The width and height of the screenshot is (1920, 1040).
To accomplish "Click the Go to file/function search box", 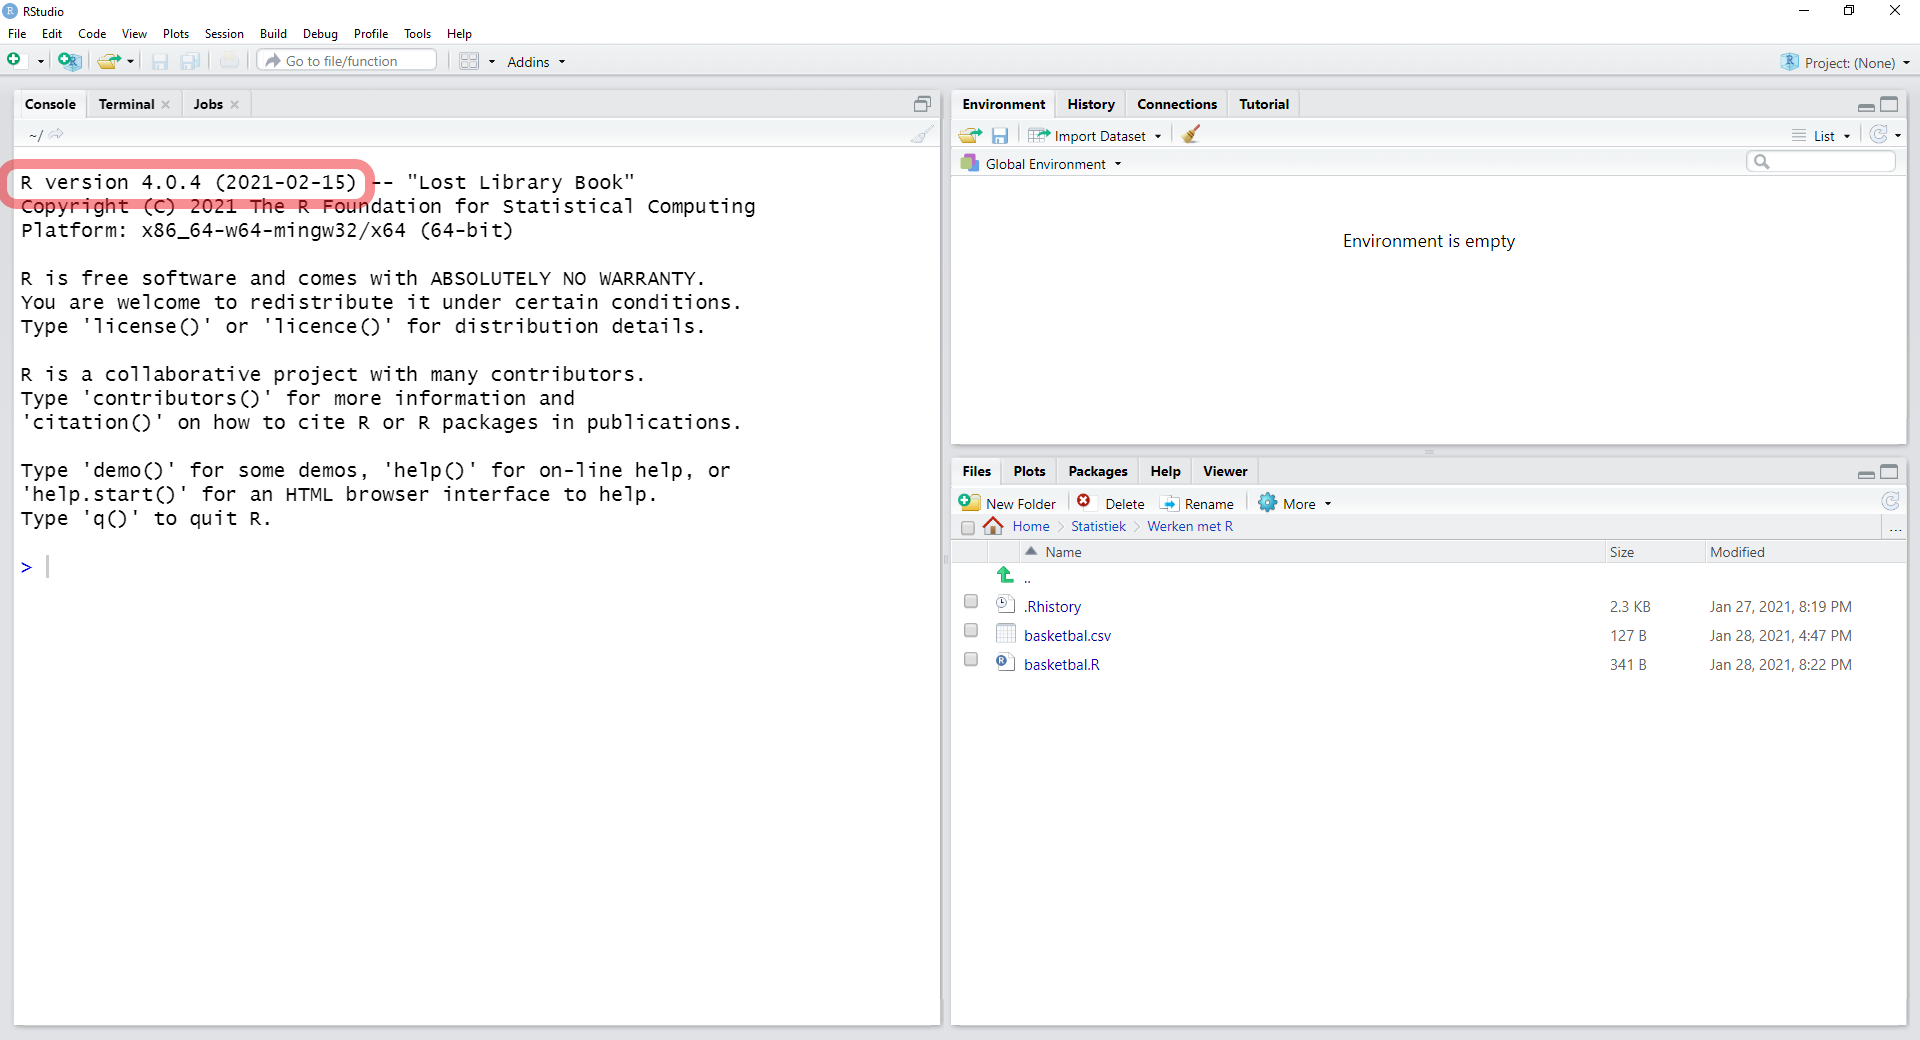I will pos(346,60).
